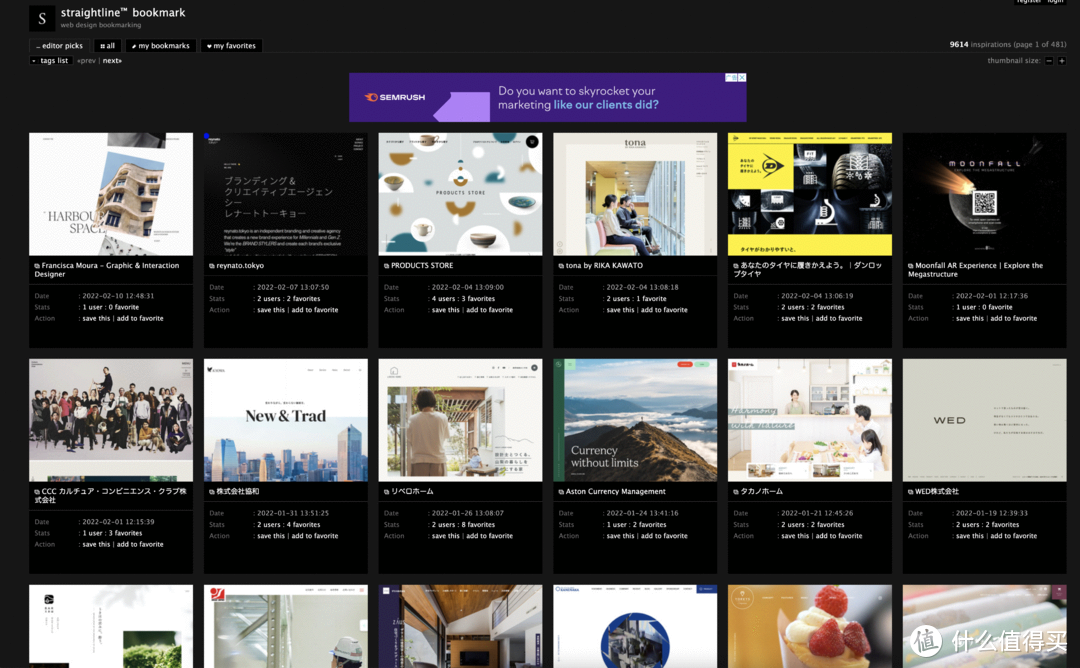
Task: Open the Currency without limits thumbnail
Action: [635, 420]
